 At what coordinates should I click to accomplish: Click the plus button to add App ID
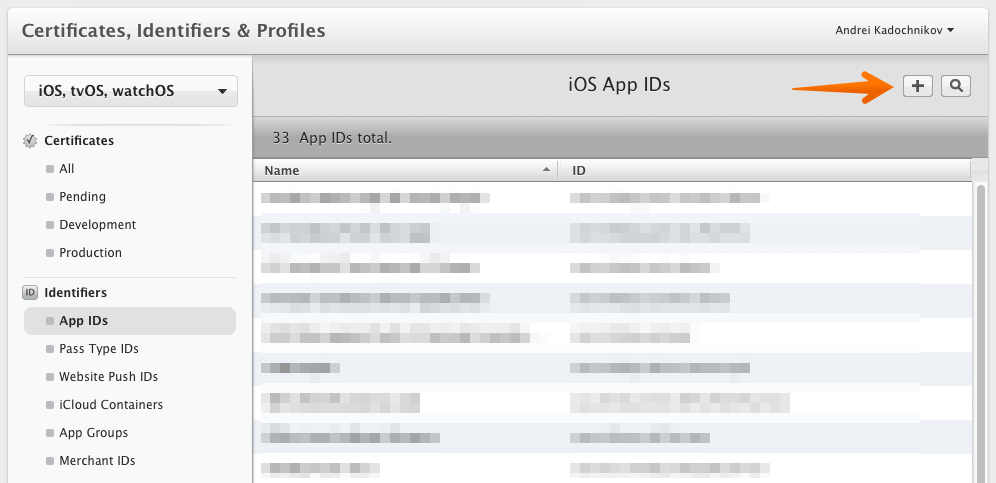[917, 86]
